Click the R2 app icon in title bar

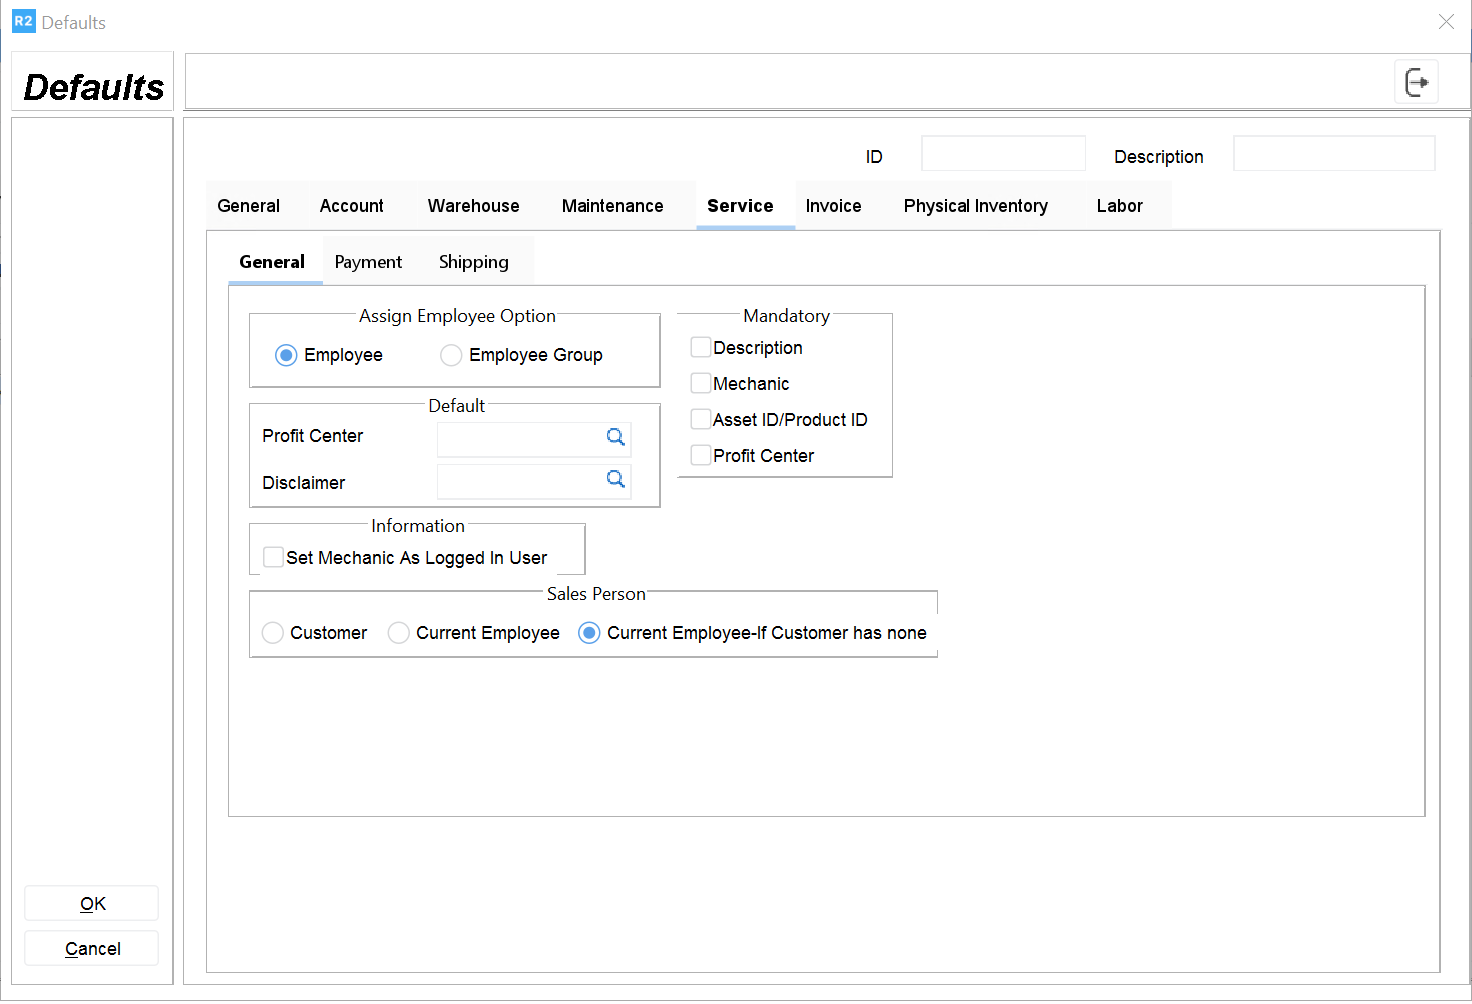23,21
